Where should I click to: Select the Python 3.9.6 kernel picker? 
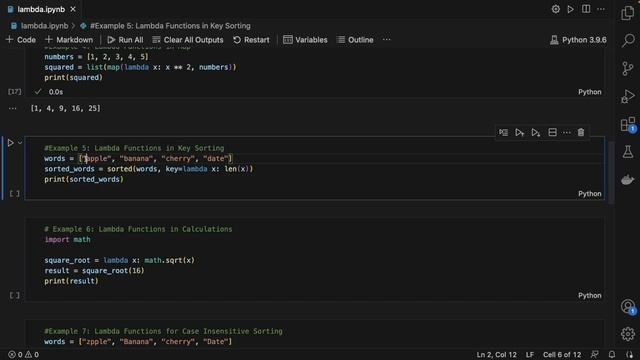pos(578,40)
